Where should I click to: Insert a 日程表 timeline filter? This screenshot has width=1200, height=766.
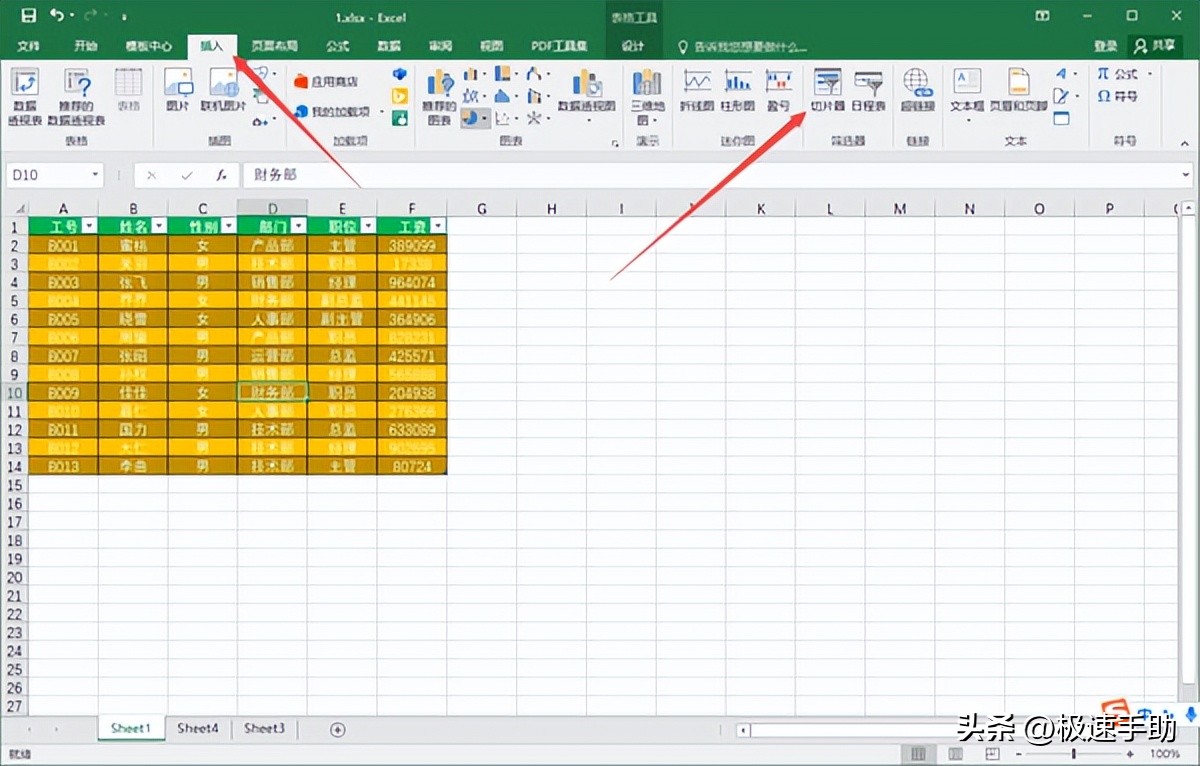coord(868,90)
